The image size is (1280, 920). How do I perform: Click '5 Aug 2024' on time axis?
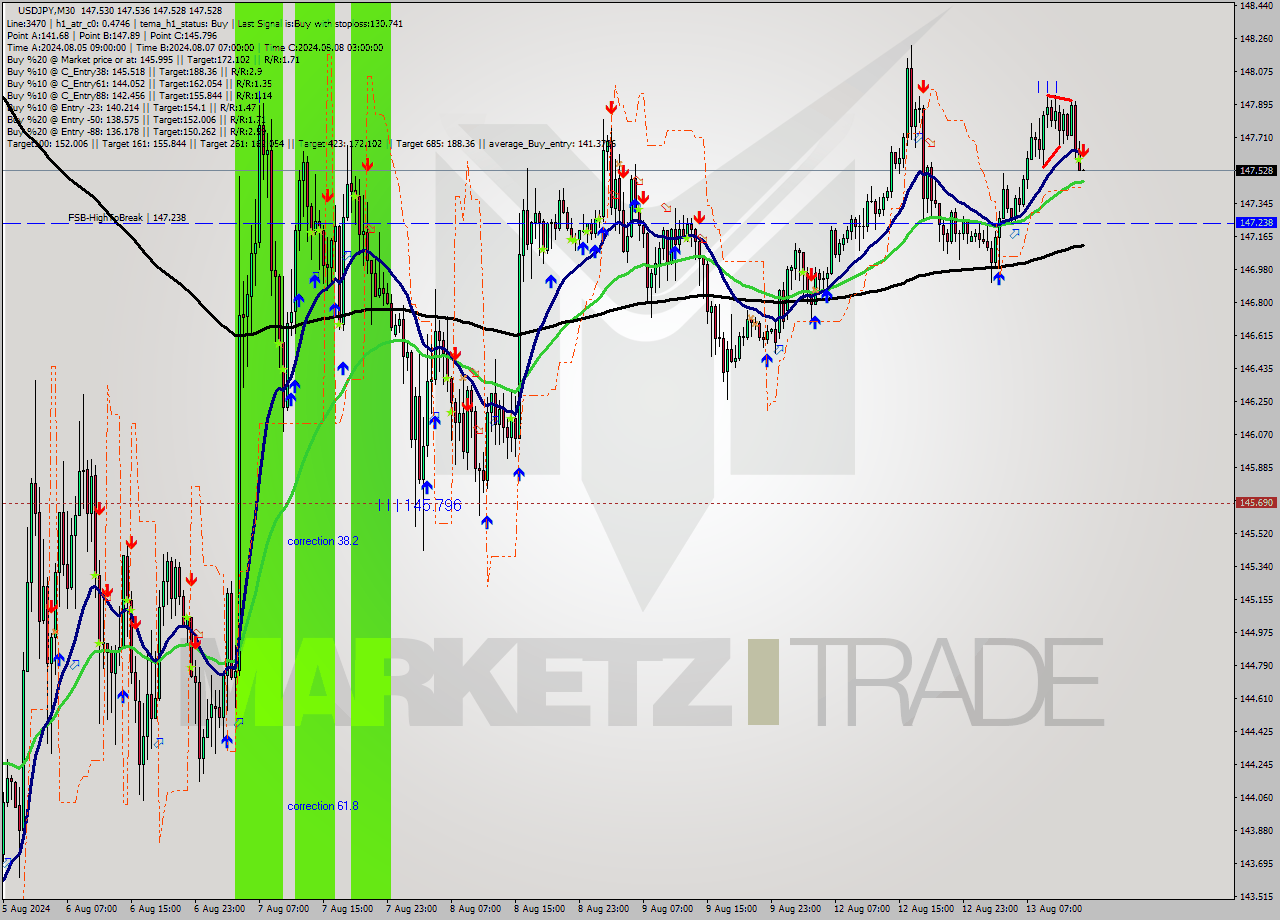26,909
